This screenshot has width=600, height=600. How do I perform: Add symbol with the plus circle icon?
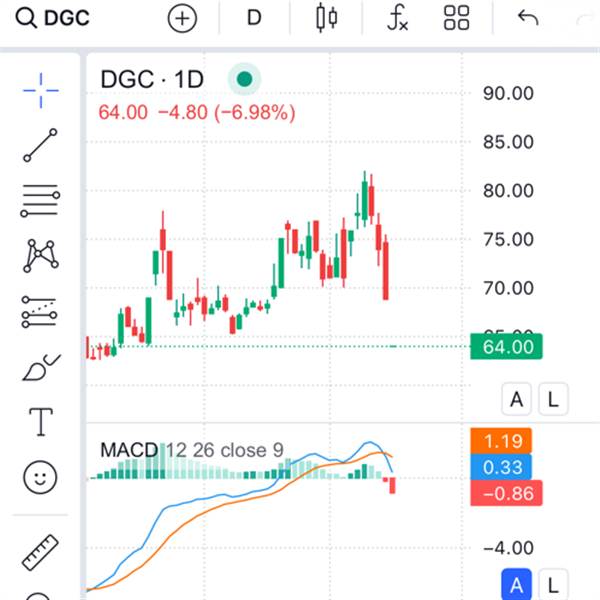(182, 18)
